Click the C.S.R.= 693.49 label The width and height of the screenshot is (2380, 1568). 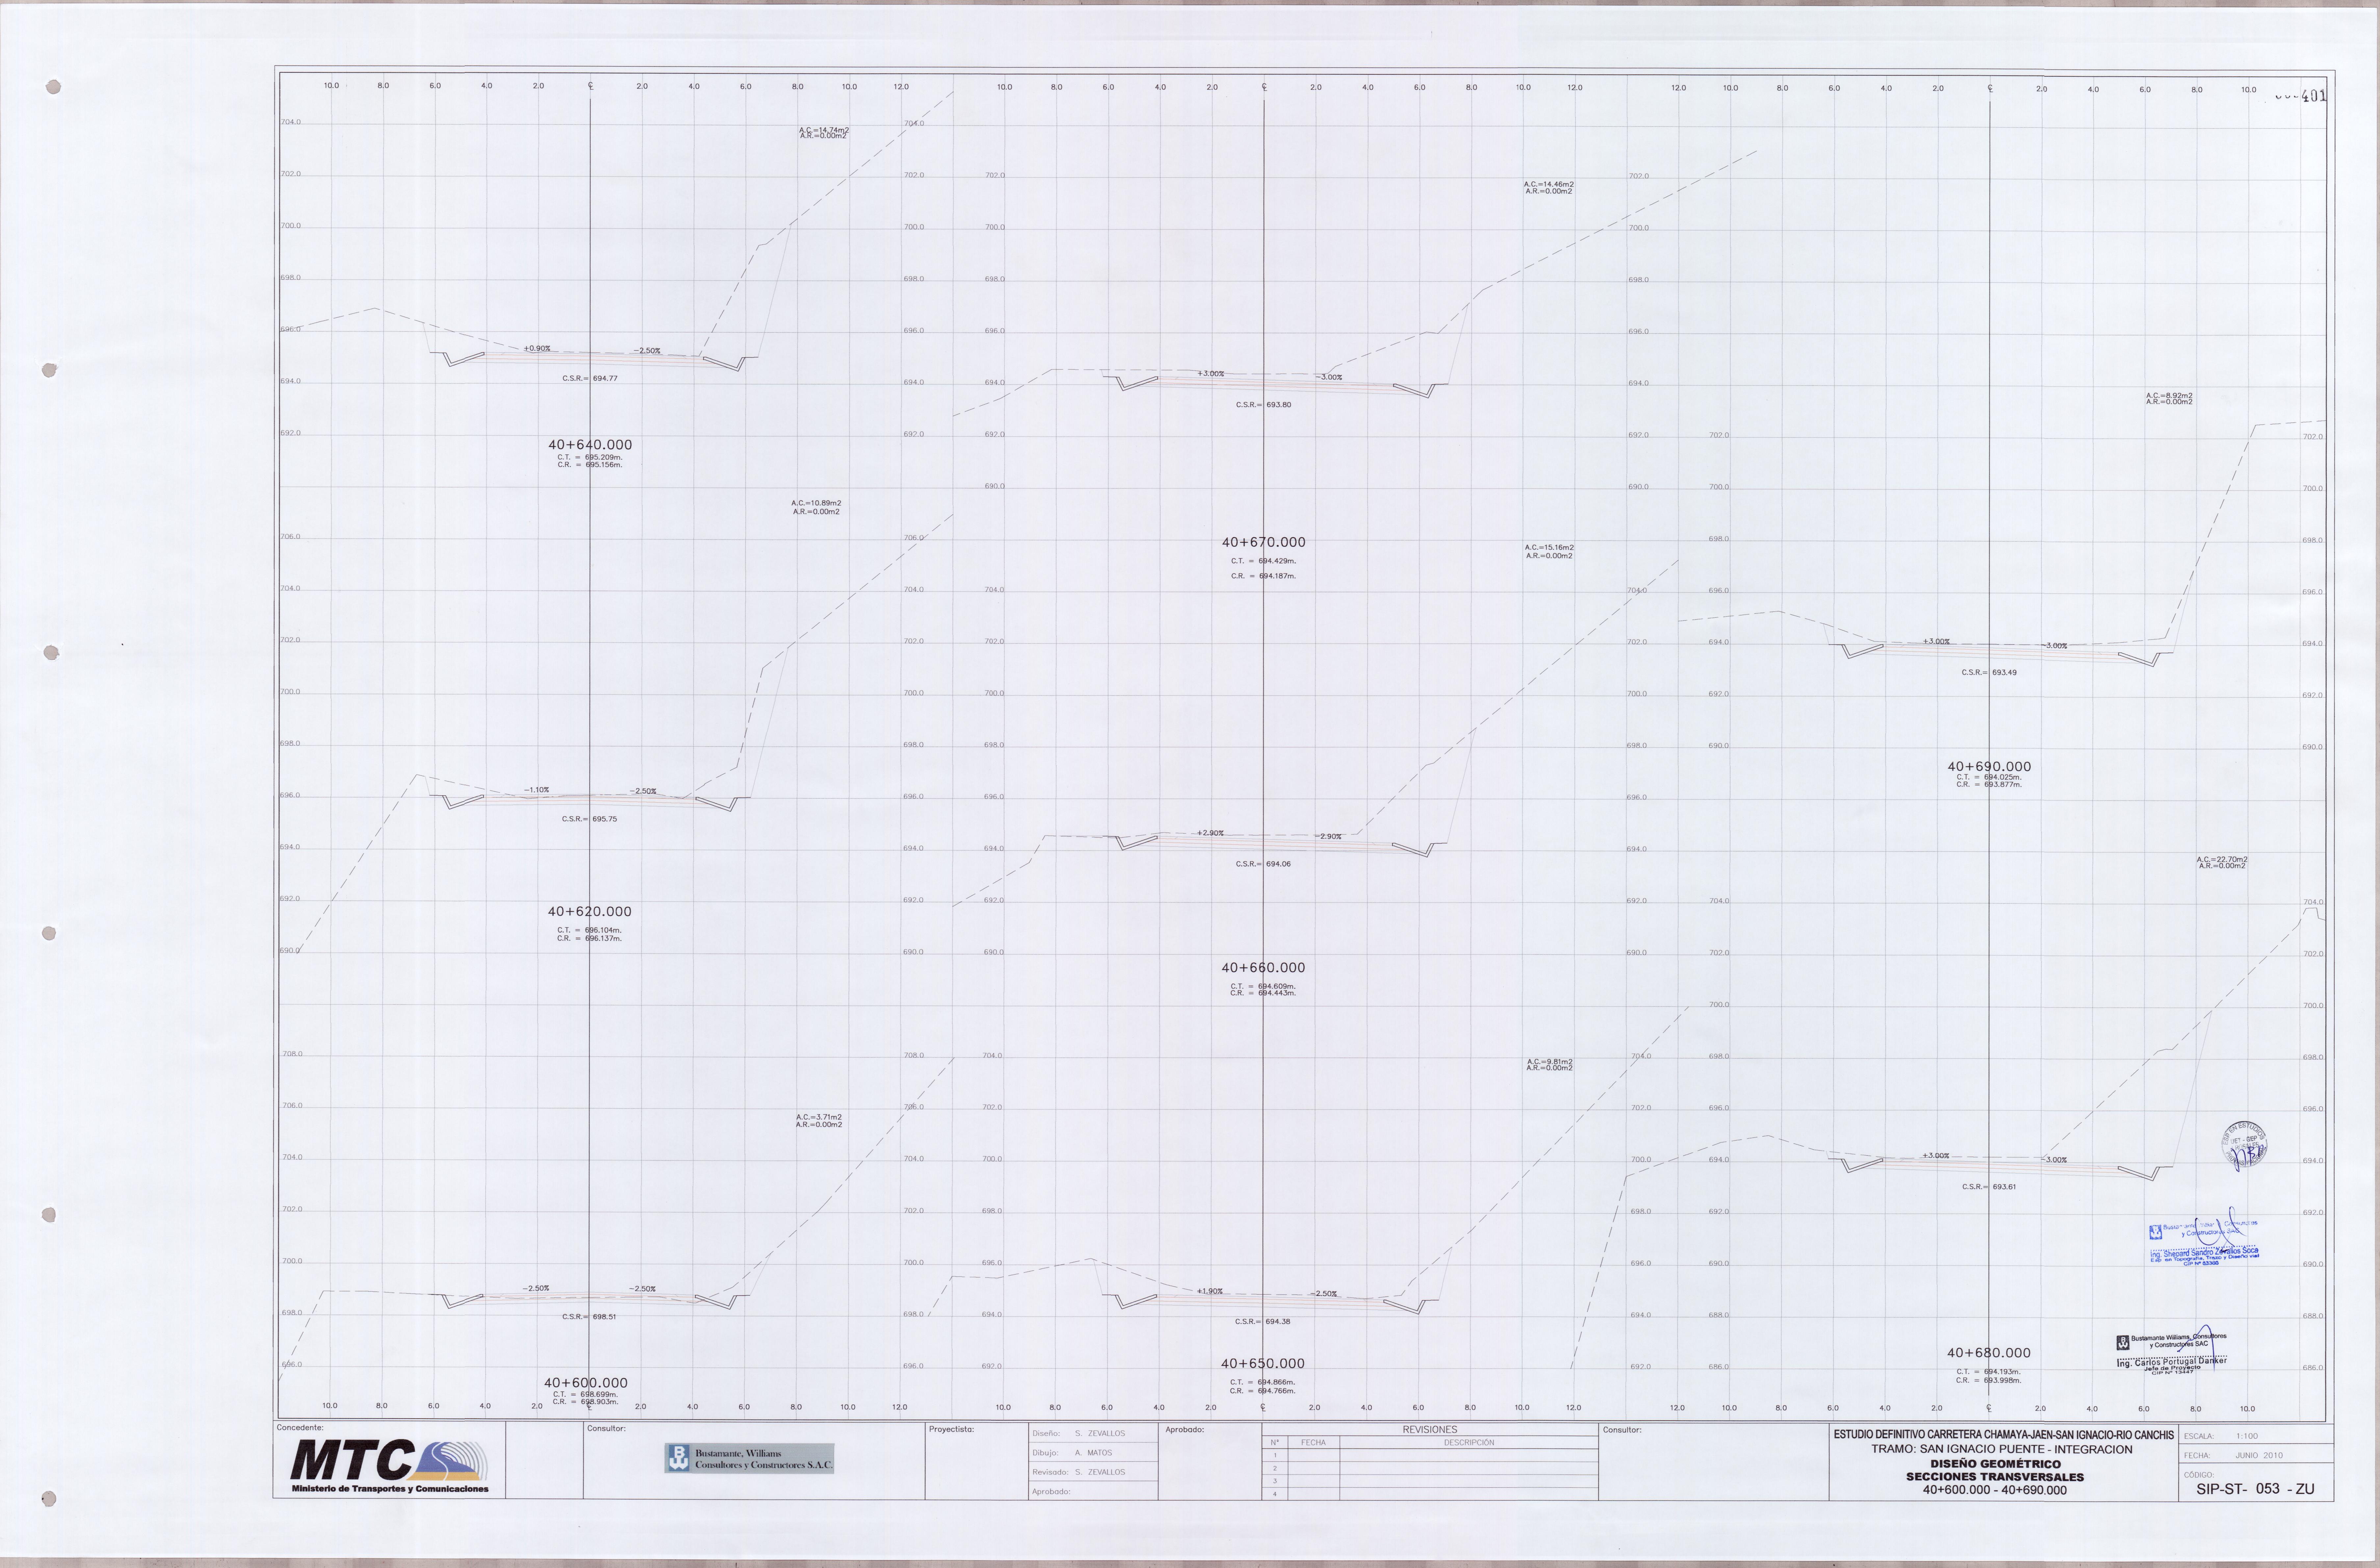tap(1989, 673)
